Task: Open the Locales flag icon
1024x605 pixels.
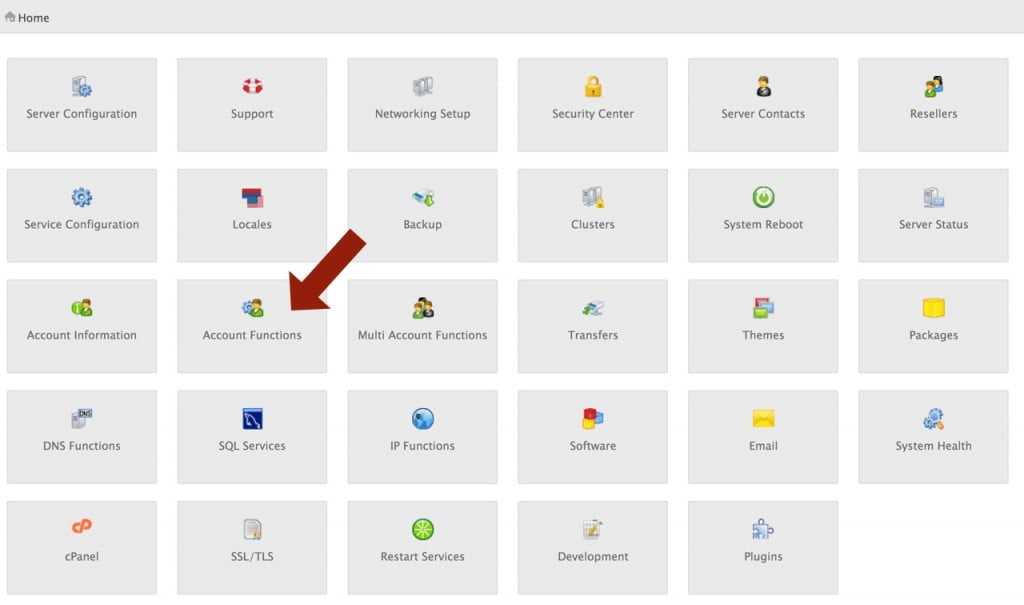Action: coord(252,197)
